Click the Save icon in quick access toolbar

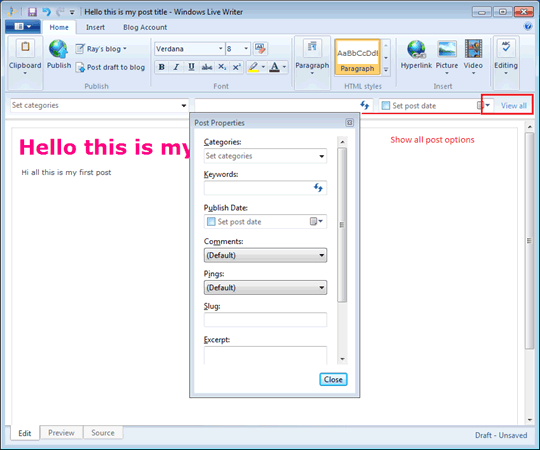coord(32,12)
